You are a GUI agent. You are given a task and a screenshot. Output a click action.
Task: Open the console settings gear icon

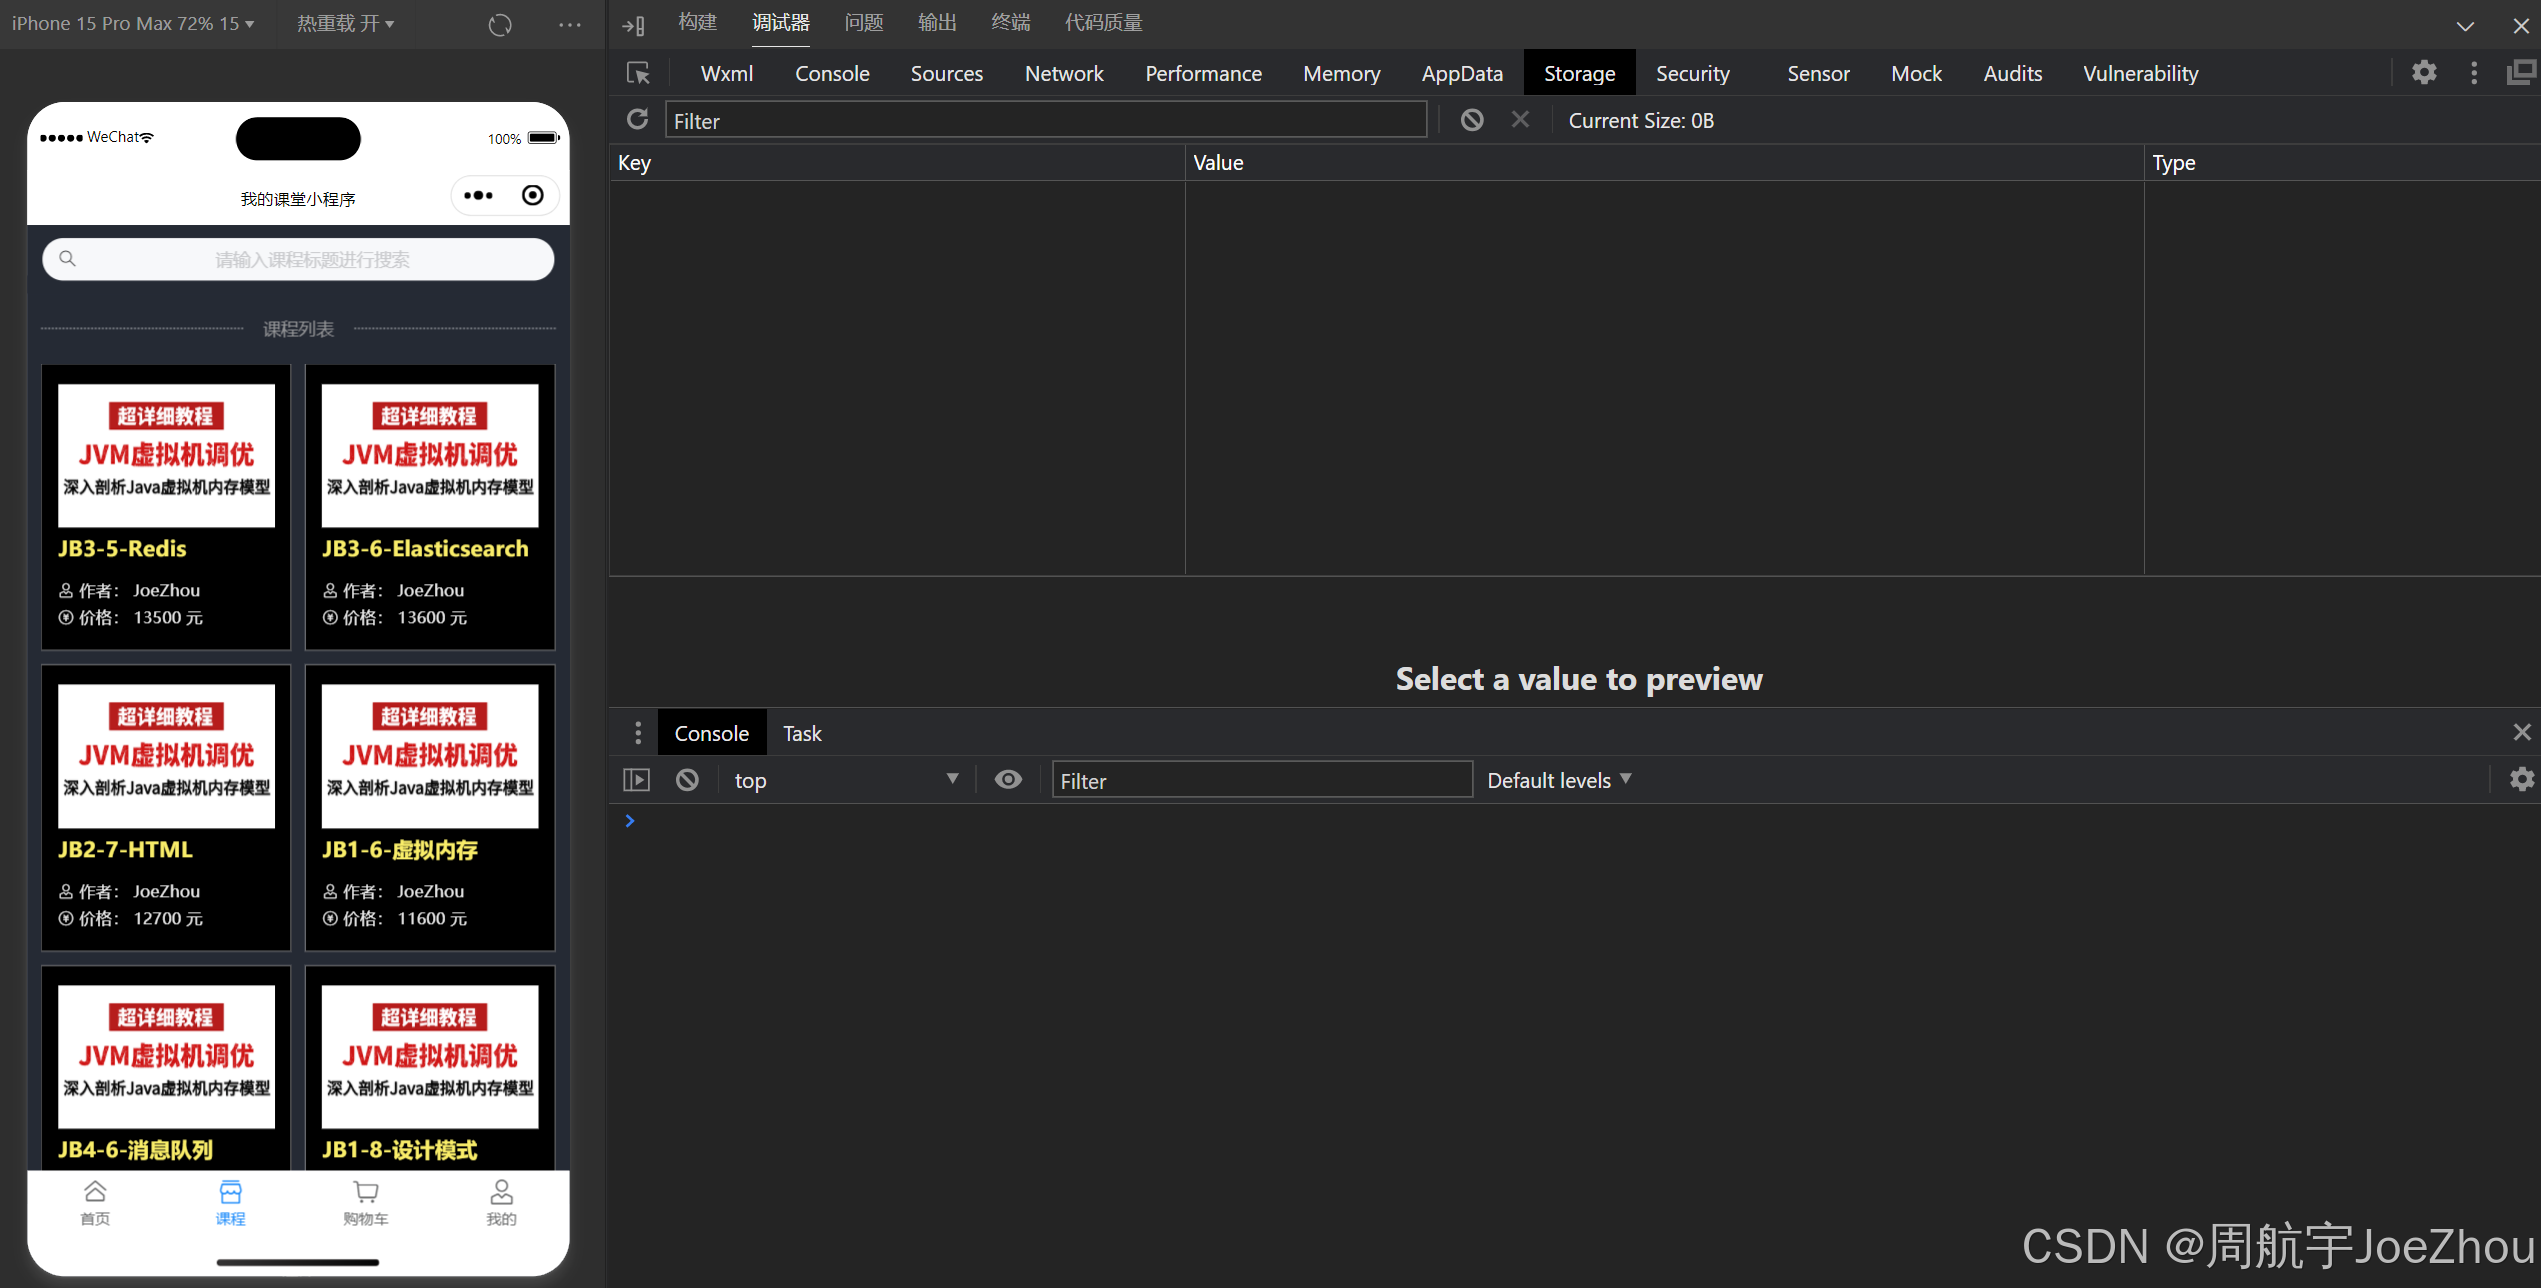click(x=2521, y=780)
